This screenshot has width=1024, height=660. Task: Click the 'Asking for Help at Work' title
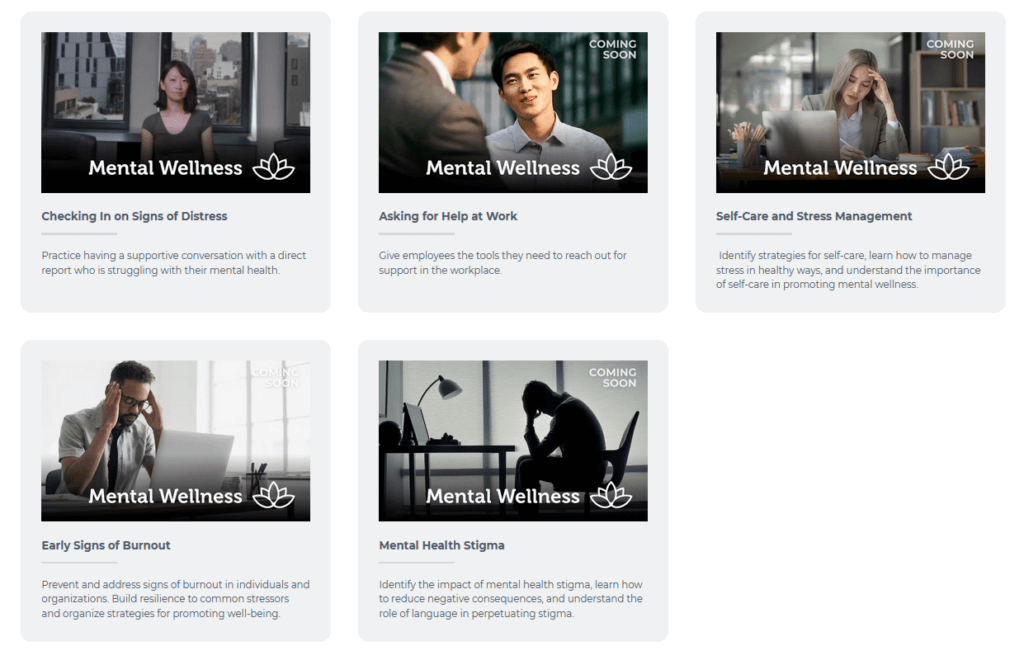(x=448, y=216)
